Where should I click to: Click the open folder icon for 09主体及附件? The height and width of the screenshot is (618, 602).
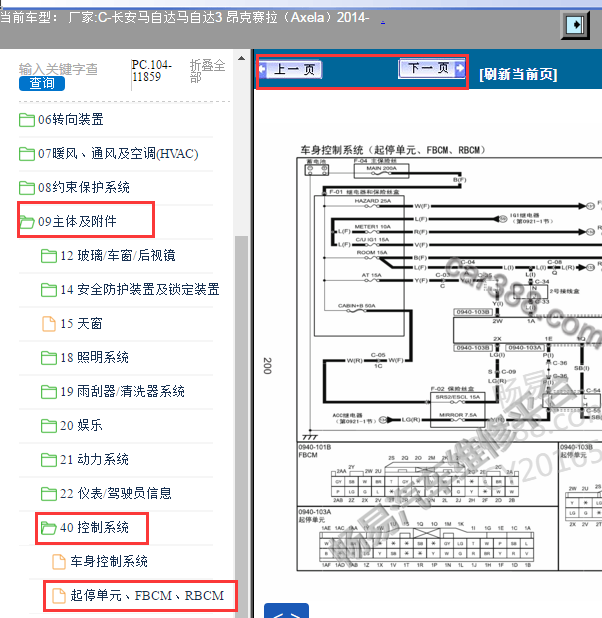click(x=27, y=222)
